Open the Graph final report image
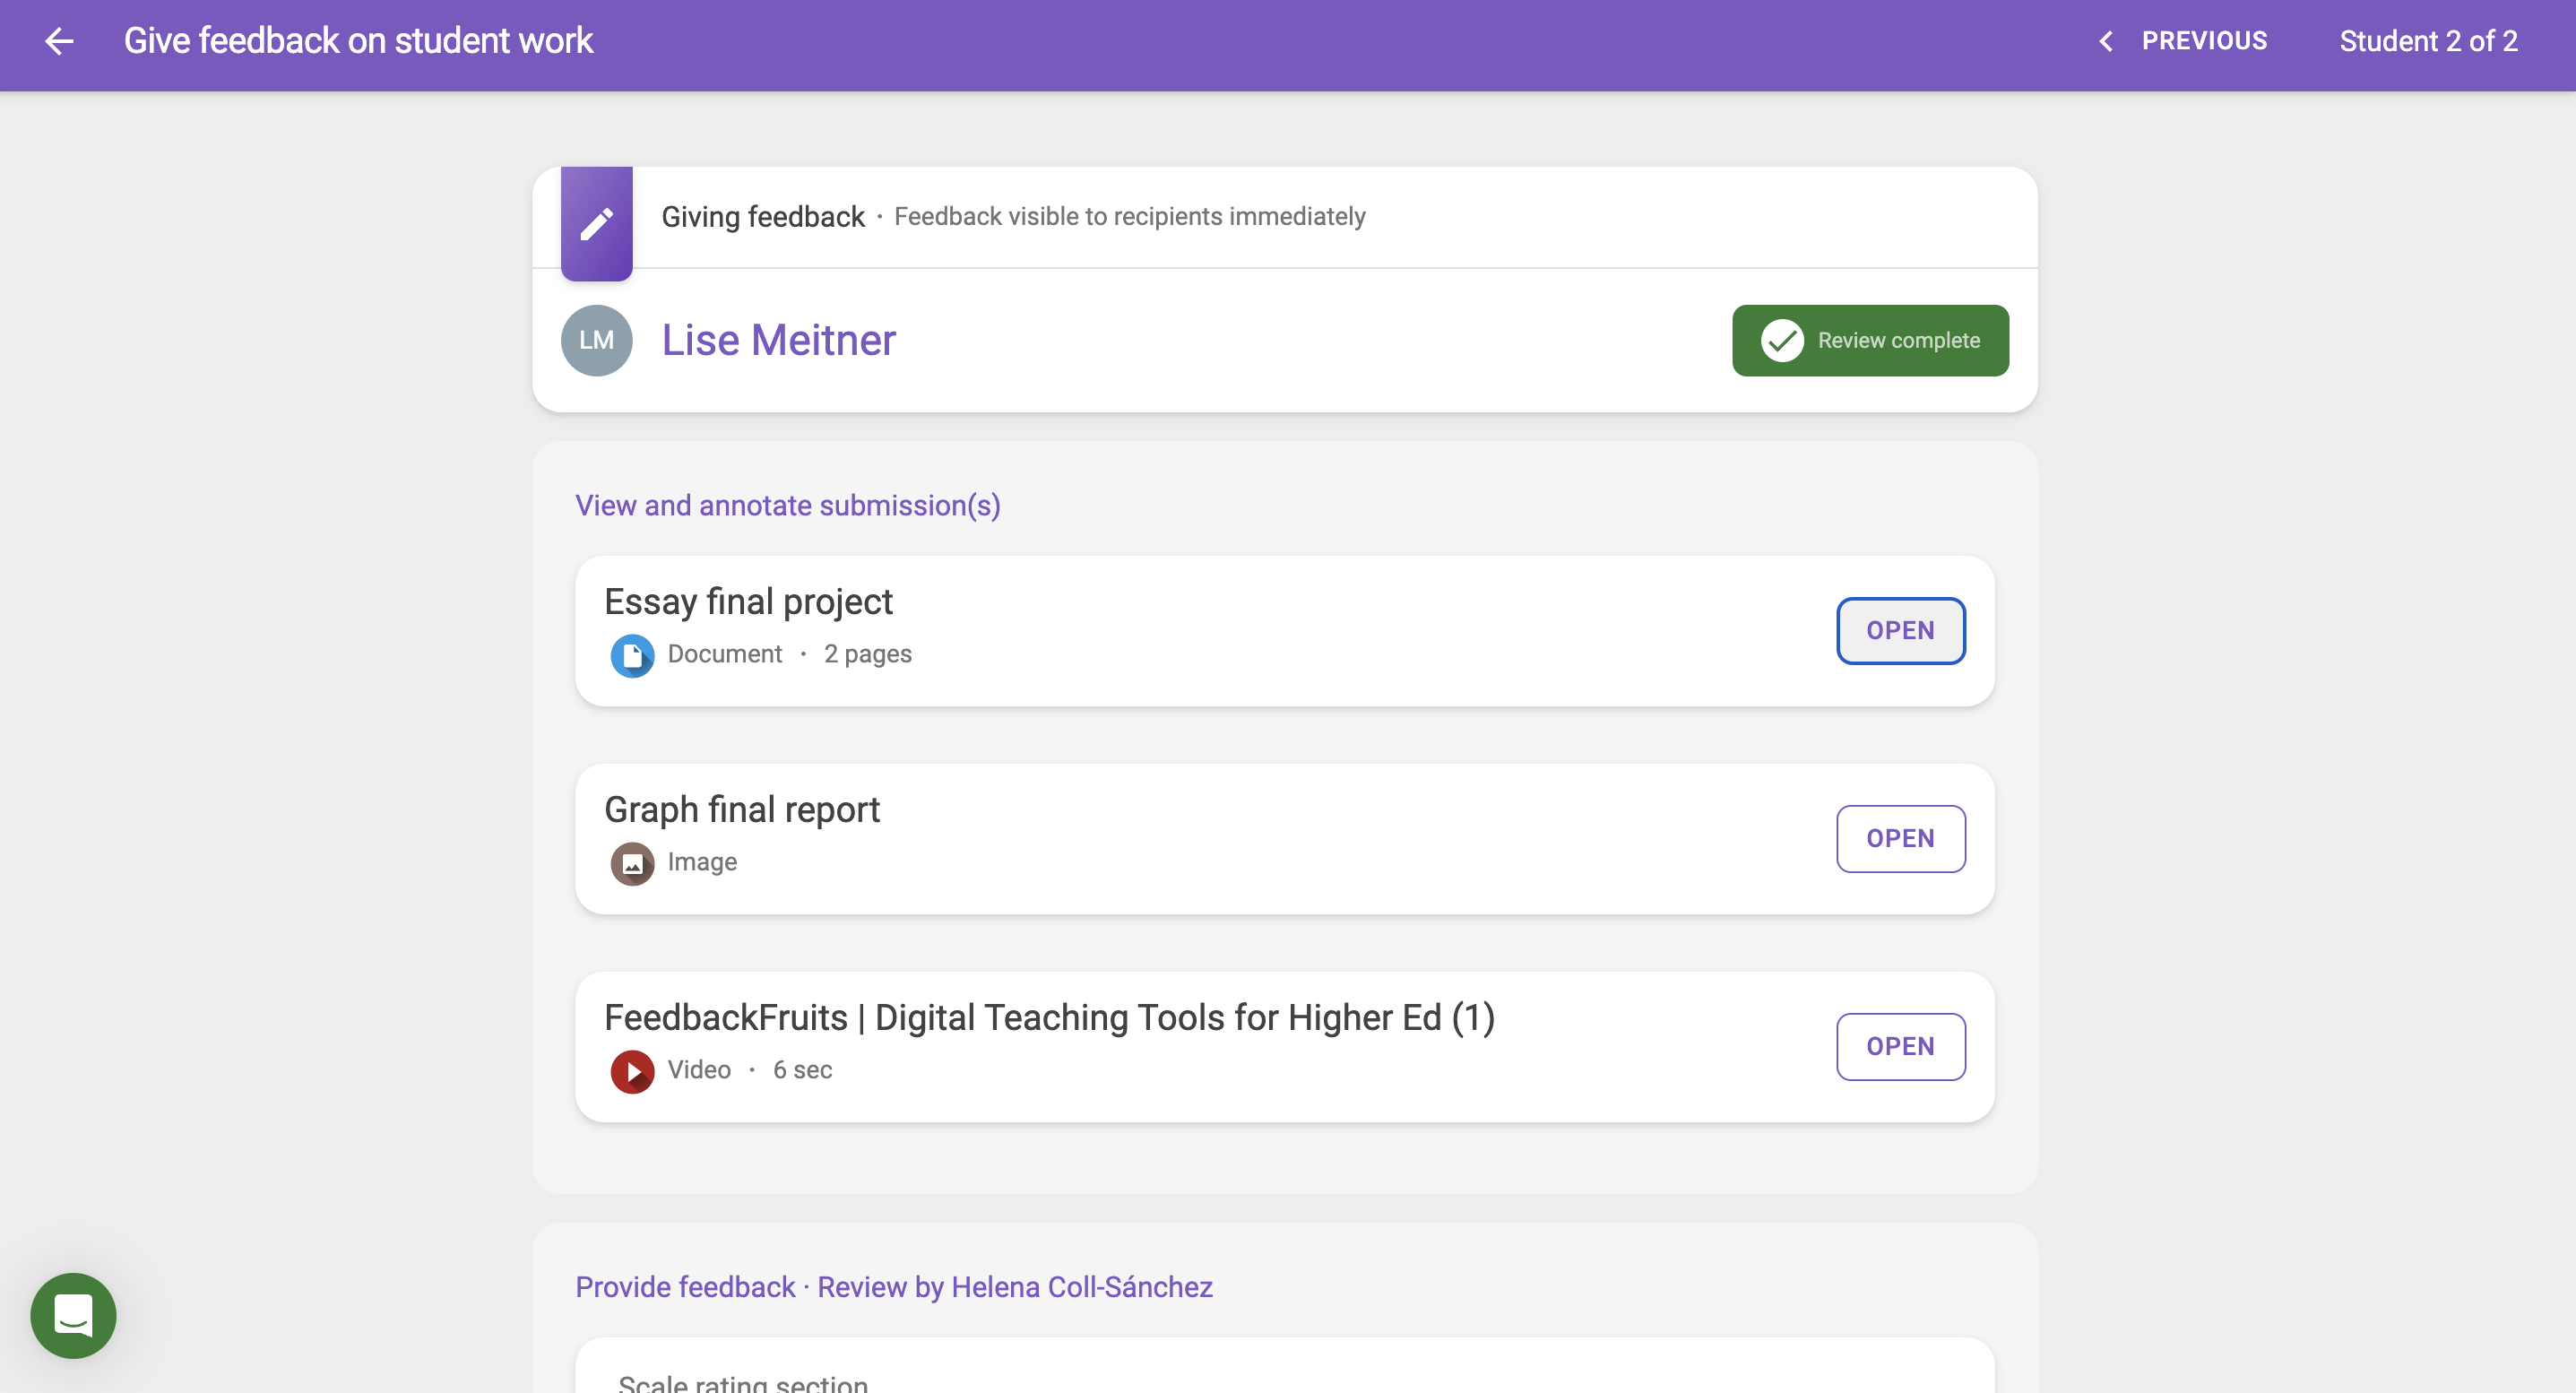2576x1393 pixels. click(x=1900, y=839)
